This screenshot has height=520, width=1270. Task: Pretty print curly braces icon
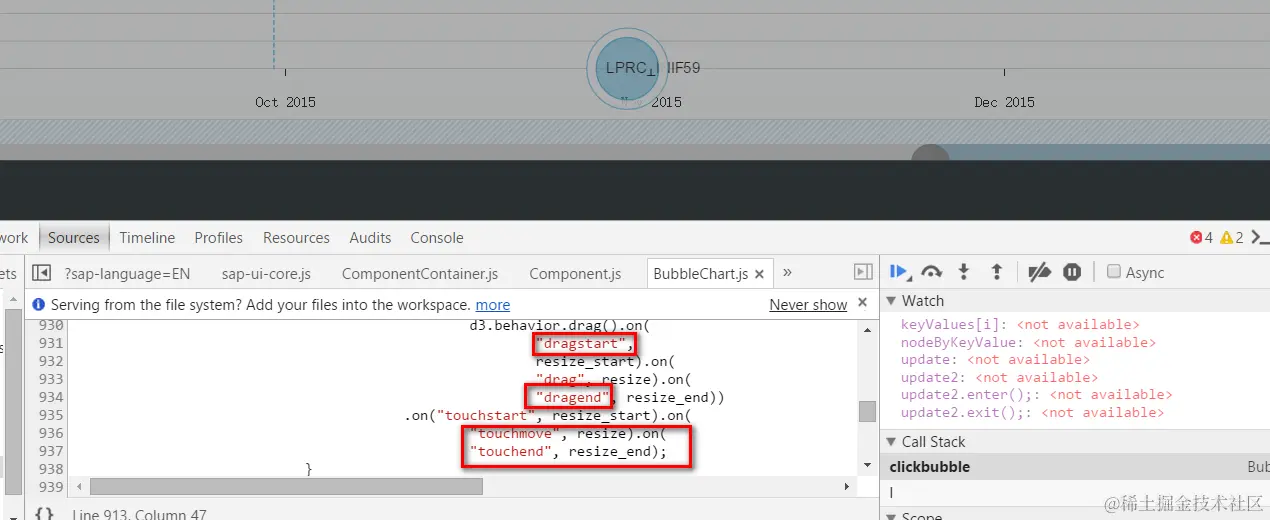click(43, 514)
